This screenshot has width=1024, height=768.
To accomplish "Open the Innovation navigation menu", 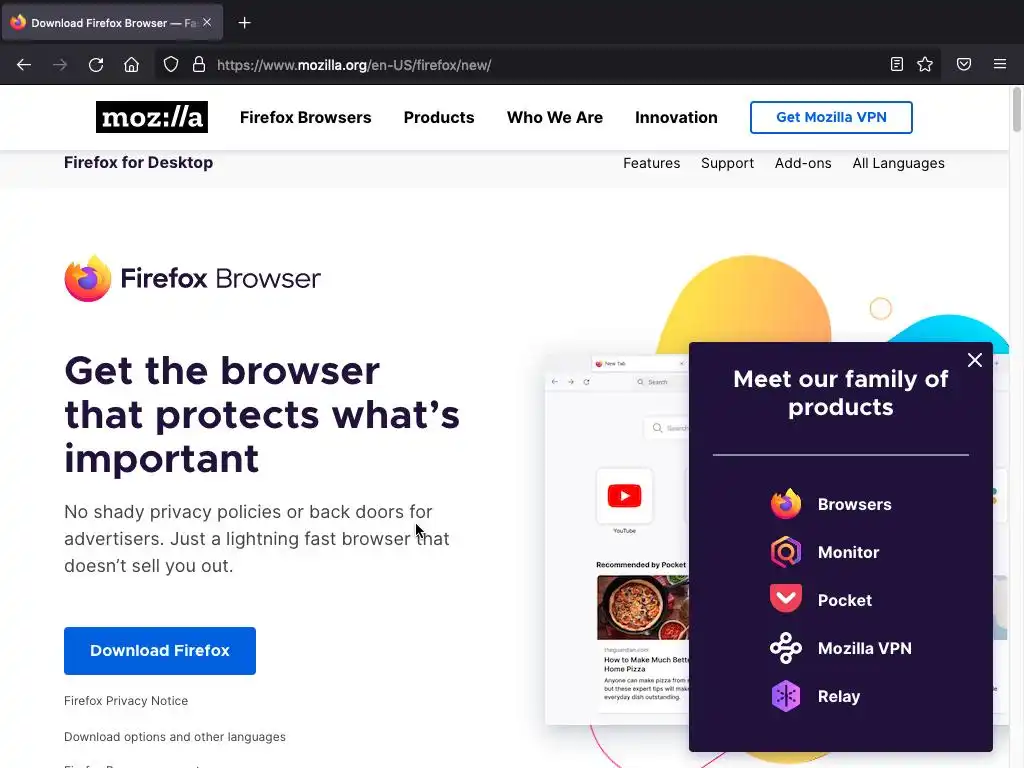I will click(676, 118).
